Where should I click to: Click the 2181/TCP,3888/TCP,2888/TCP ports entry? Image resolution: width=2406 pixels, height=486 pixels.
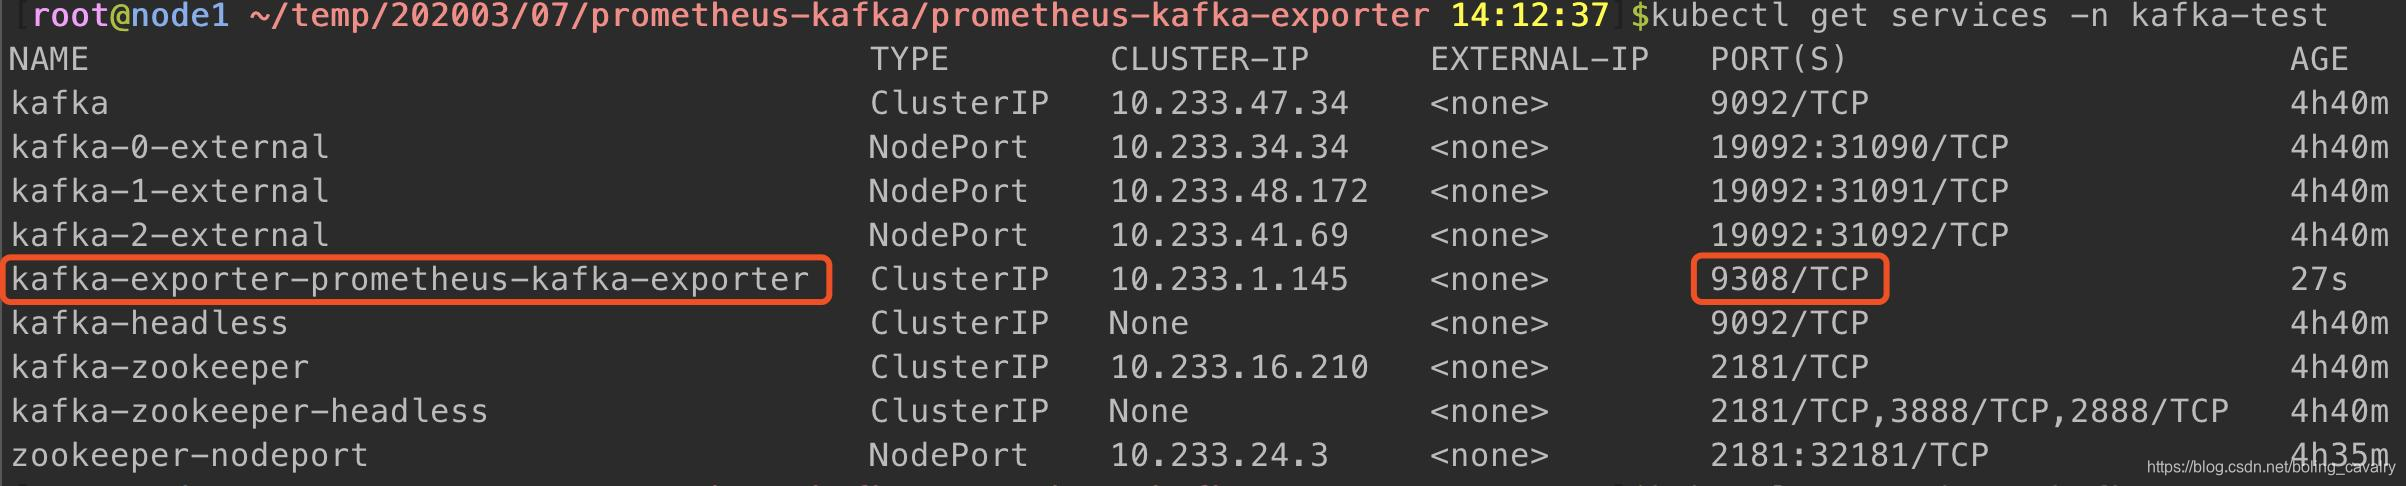[1969, 411]
